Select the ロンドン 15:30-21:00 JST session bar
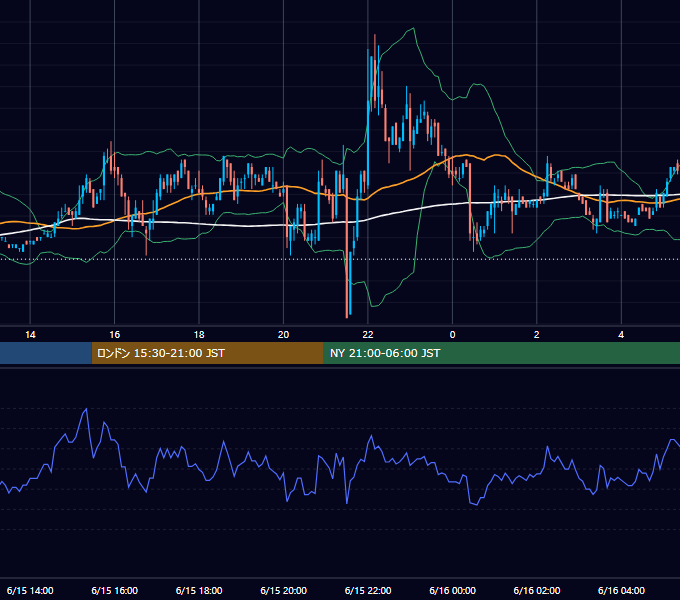This screenshot has height=600, width=680. [x=207, y=353]
